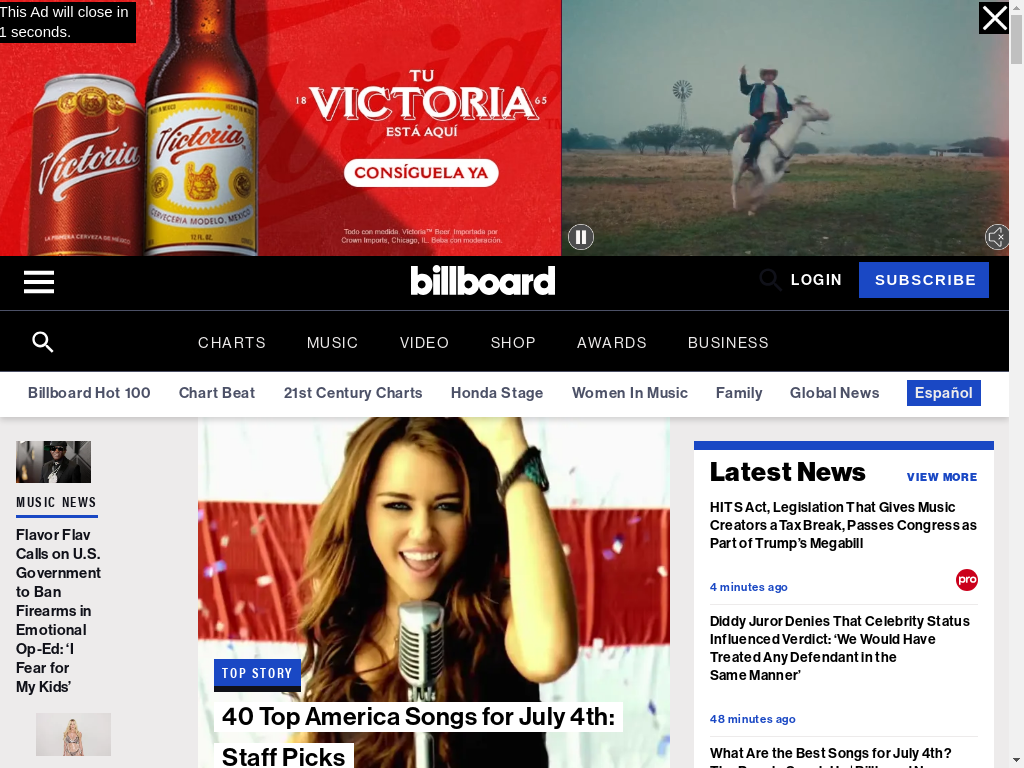This screenshot has height=768, width=1024.
Task: Click the TOP STORY badge
Action: click(257, 673)
